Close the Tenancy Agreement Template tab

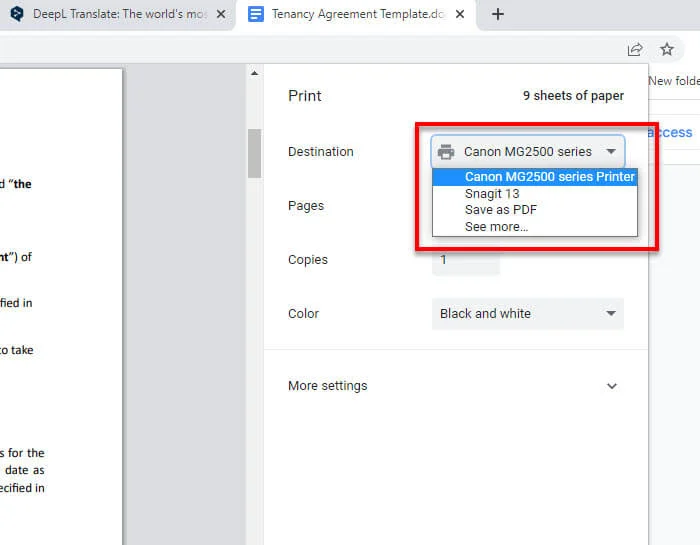tap(460, 14)
